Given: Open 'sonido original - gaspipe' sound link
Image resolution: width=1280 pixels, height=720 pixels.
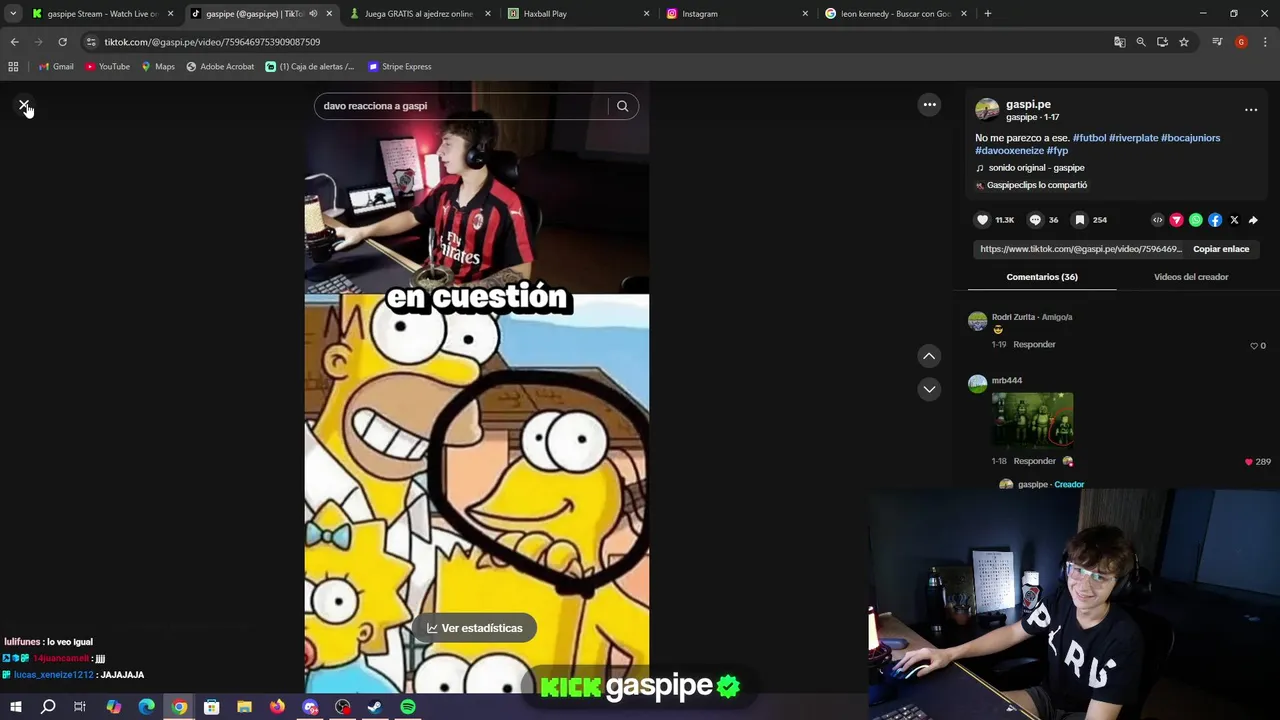Looking at the screenshot, I should pyautogui.click(x=1036, y=168).
